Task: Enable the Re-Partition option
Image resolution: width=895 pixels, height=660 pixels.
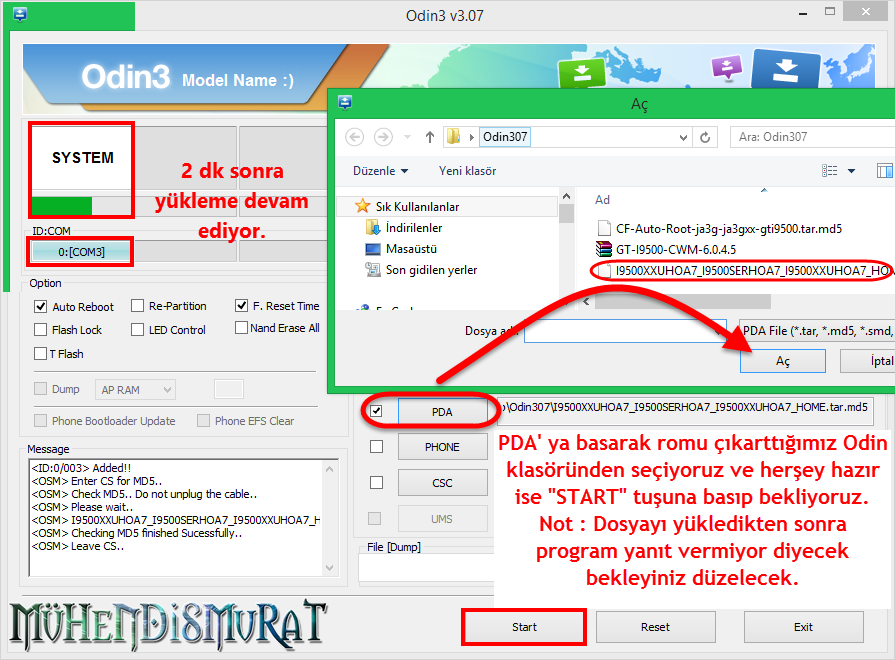Action: tap(137, 306)
